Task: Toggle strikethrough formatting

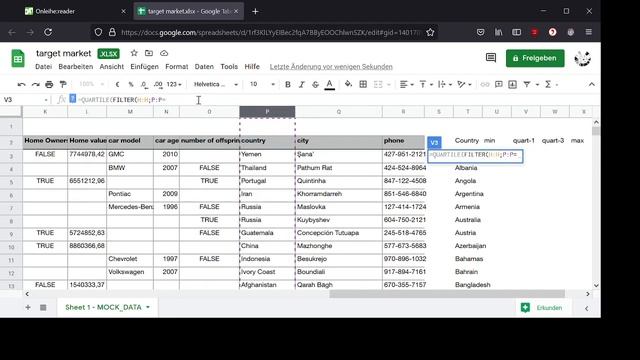Action: click(315, 84)
